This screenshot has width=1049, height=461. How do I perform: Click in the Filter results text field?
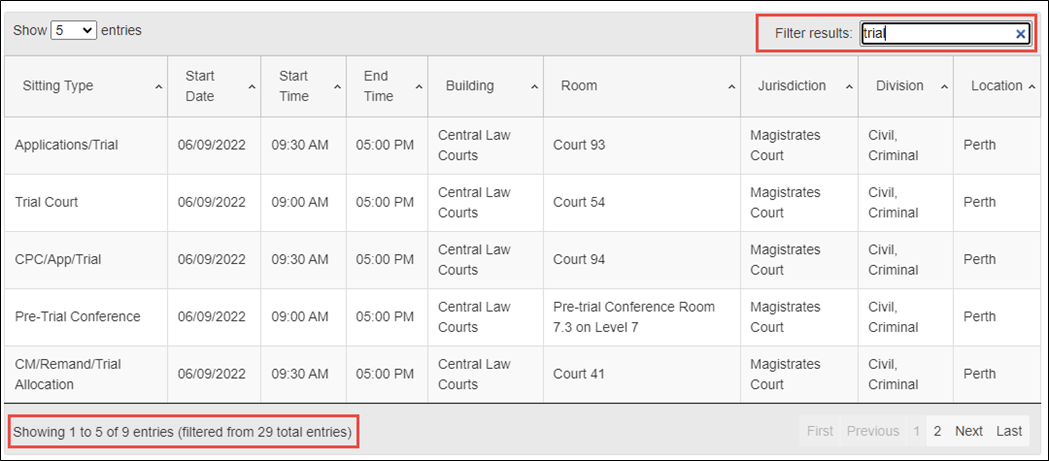click(945, 33)
